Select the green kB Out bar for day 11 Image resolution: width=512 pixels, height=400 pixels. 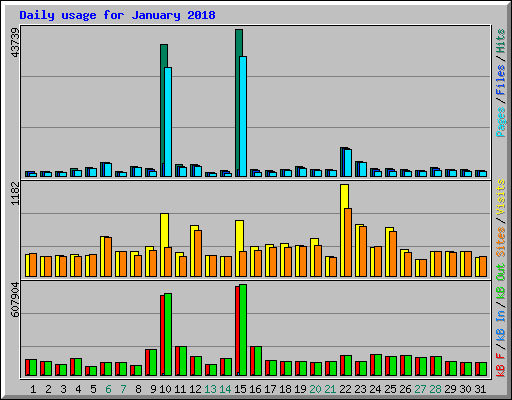(183, 361)
